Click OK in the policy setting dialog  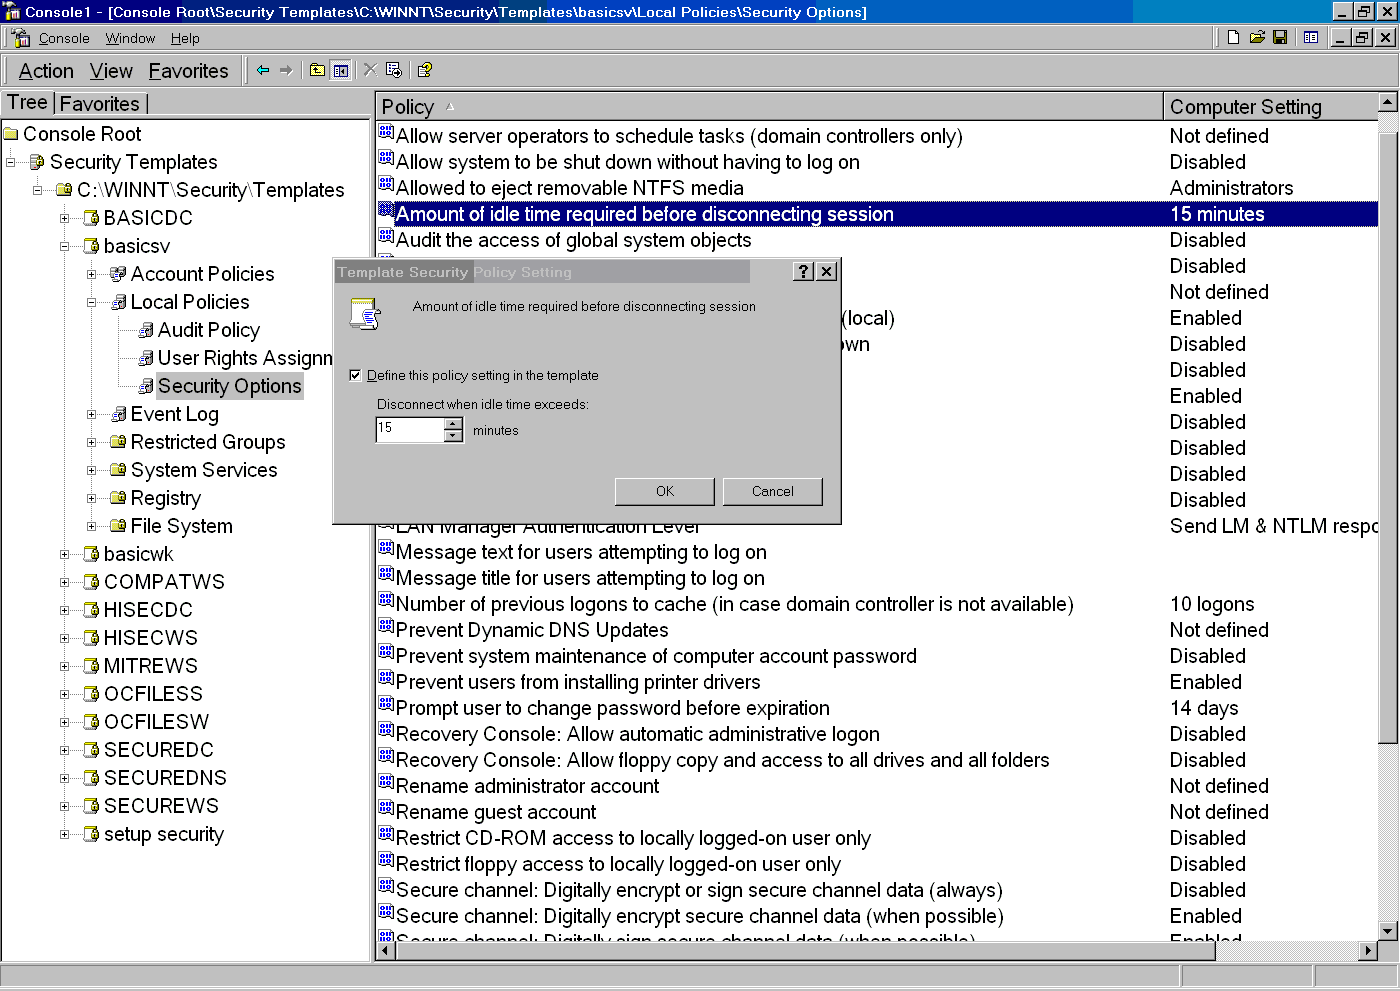[665, 491]
